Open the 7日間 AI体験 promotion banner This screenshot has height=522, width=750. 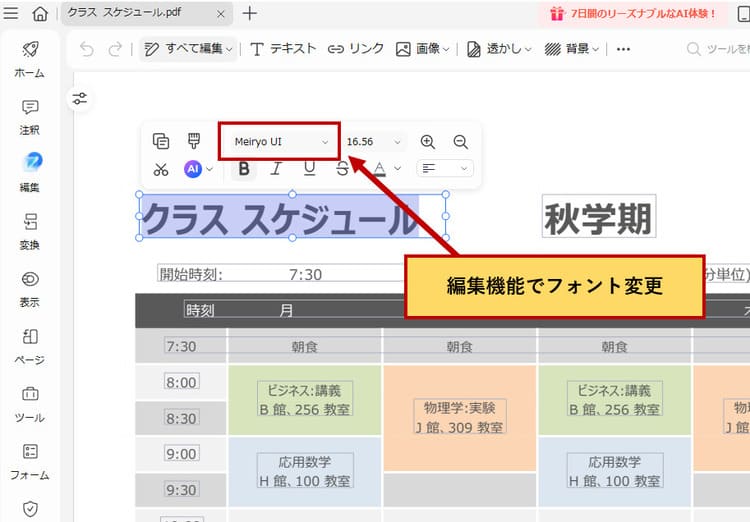633,13
